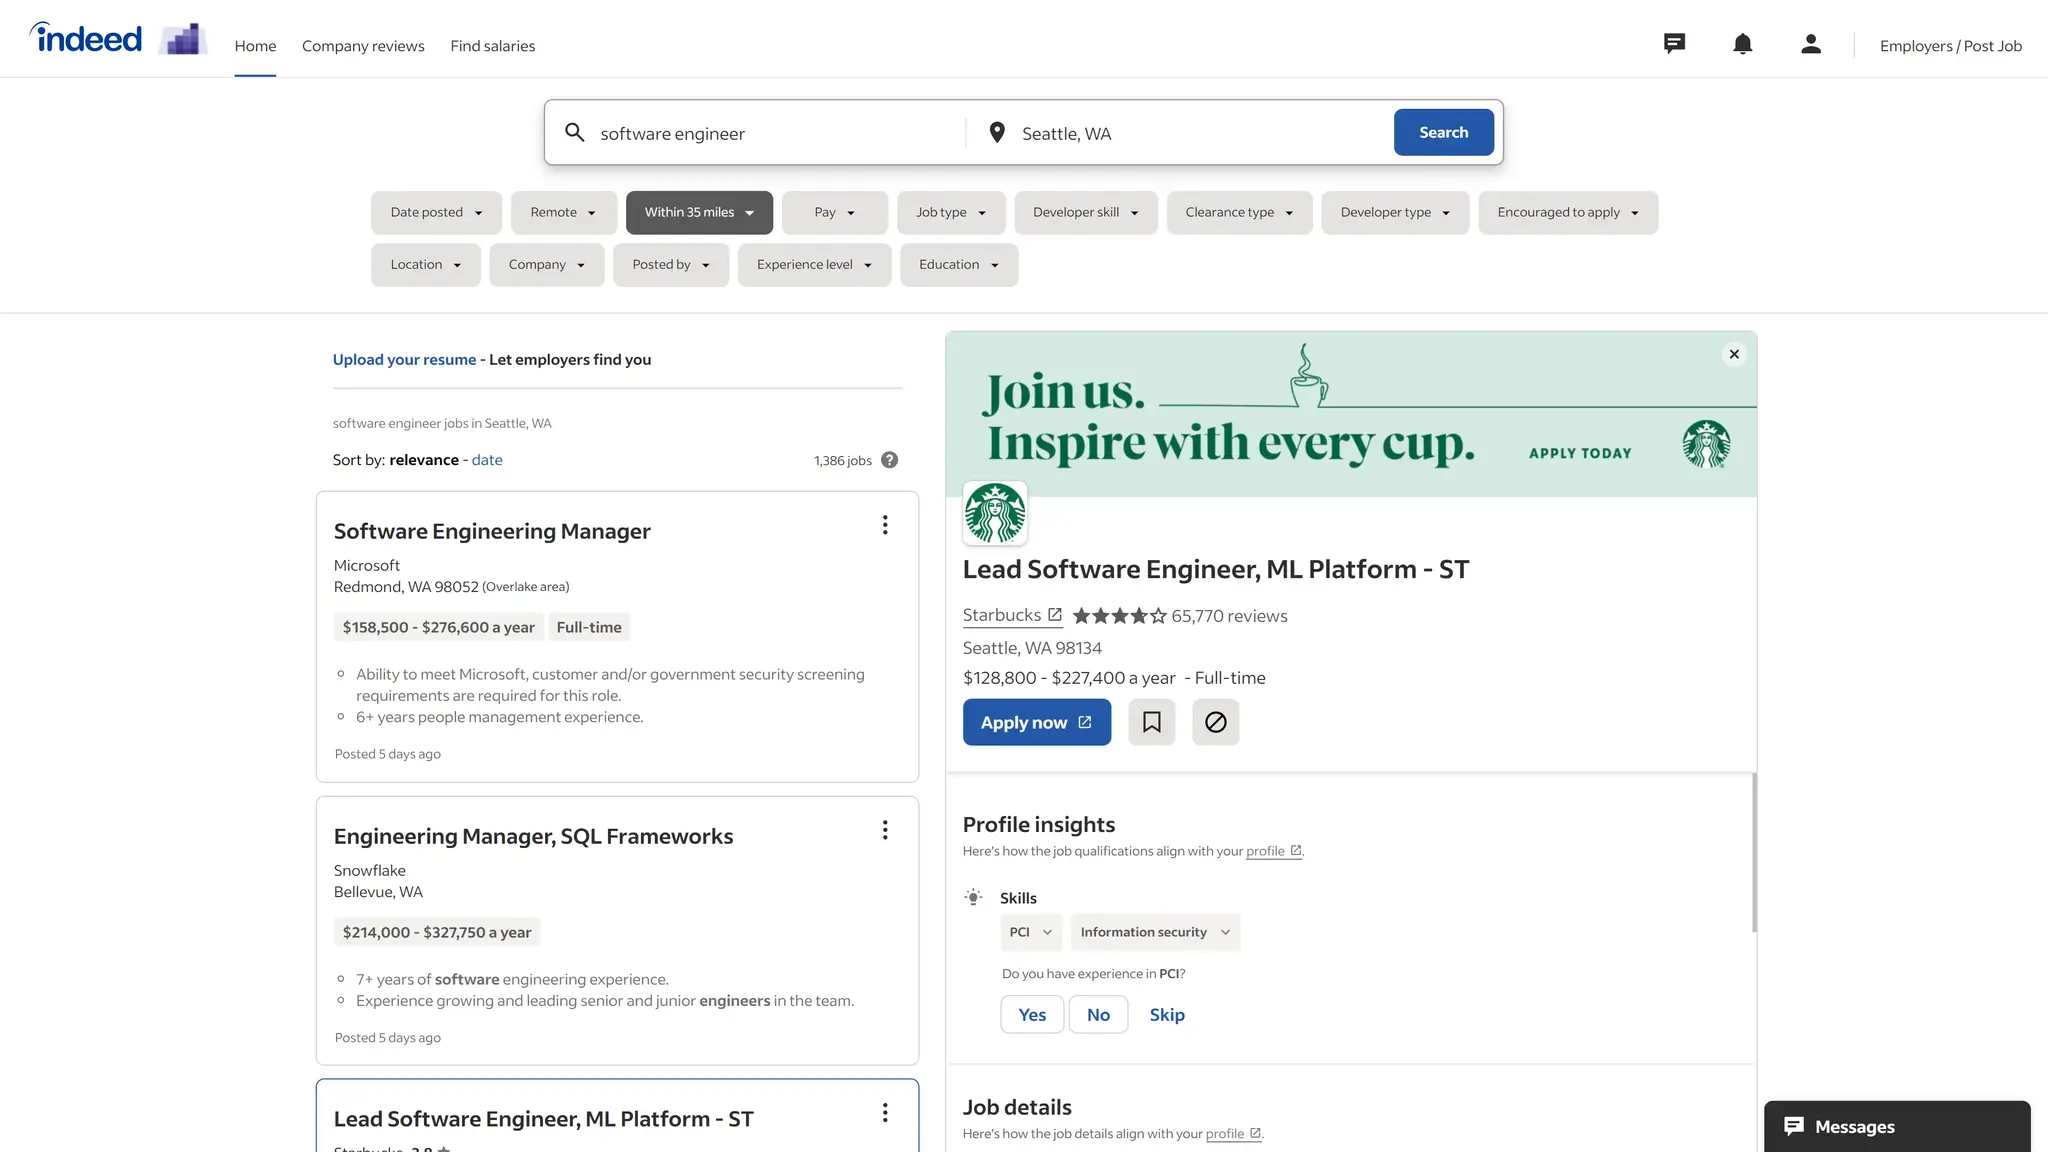
Task: Open the Location filter dropdown
Action: pyautogui.click(x=426, y=265)
